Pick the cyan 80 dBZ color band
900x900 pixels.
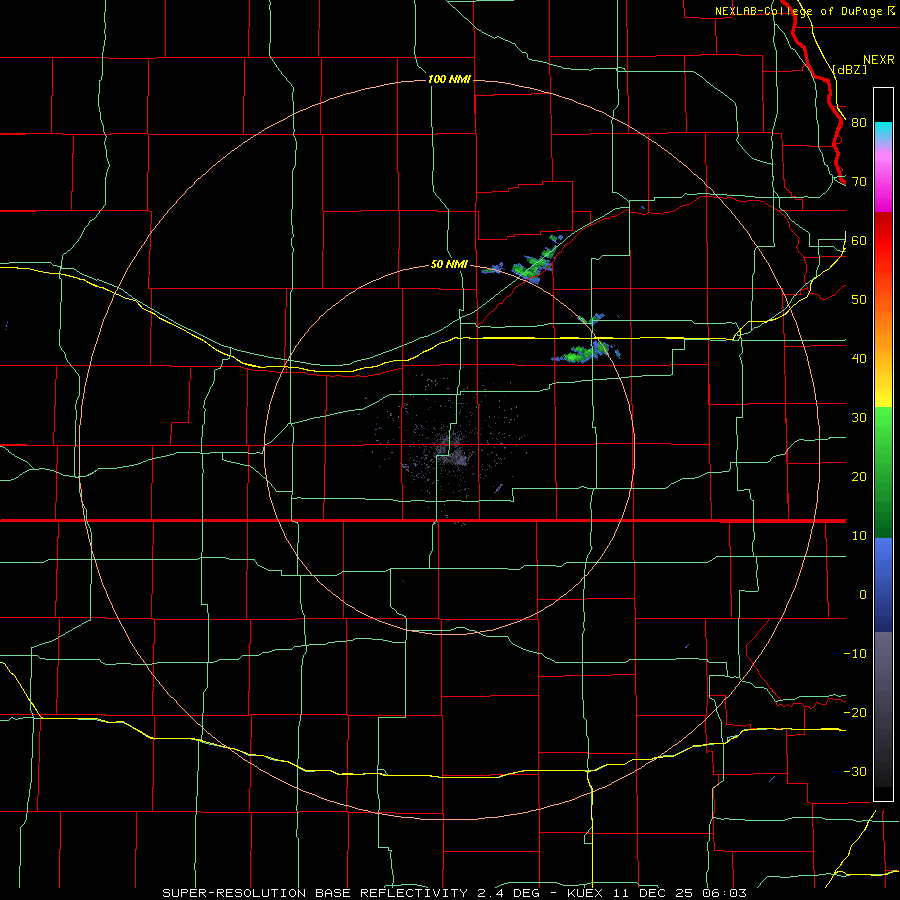(883, 133)
